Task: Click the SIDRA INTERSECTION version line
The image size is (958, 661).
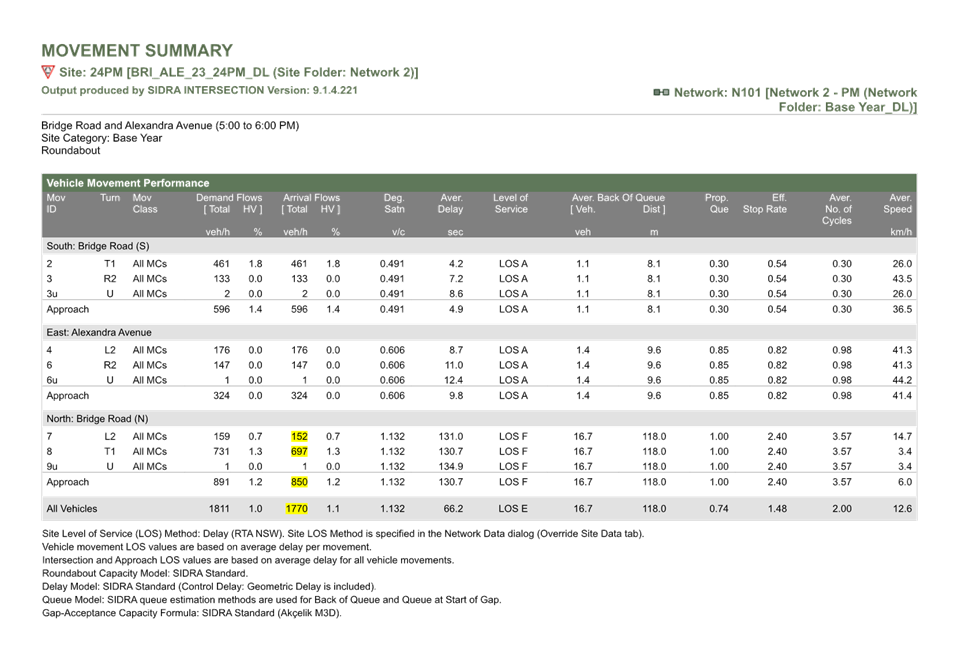Action: click(199, 90)
